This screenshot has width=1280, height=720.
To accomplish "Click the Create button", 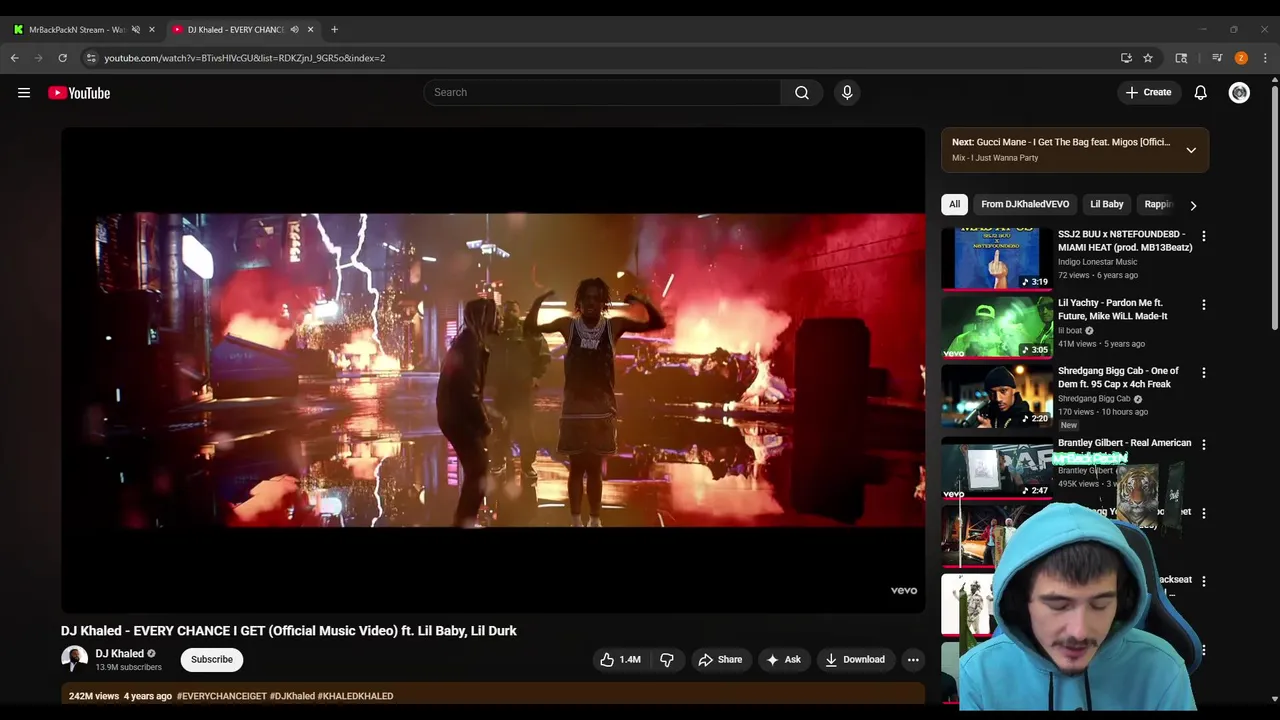I will [1148, 92].
